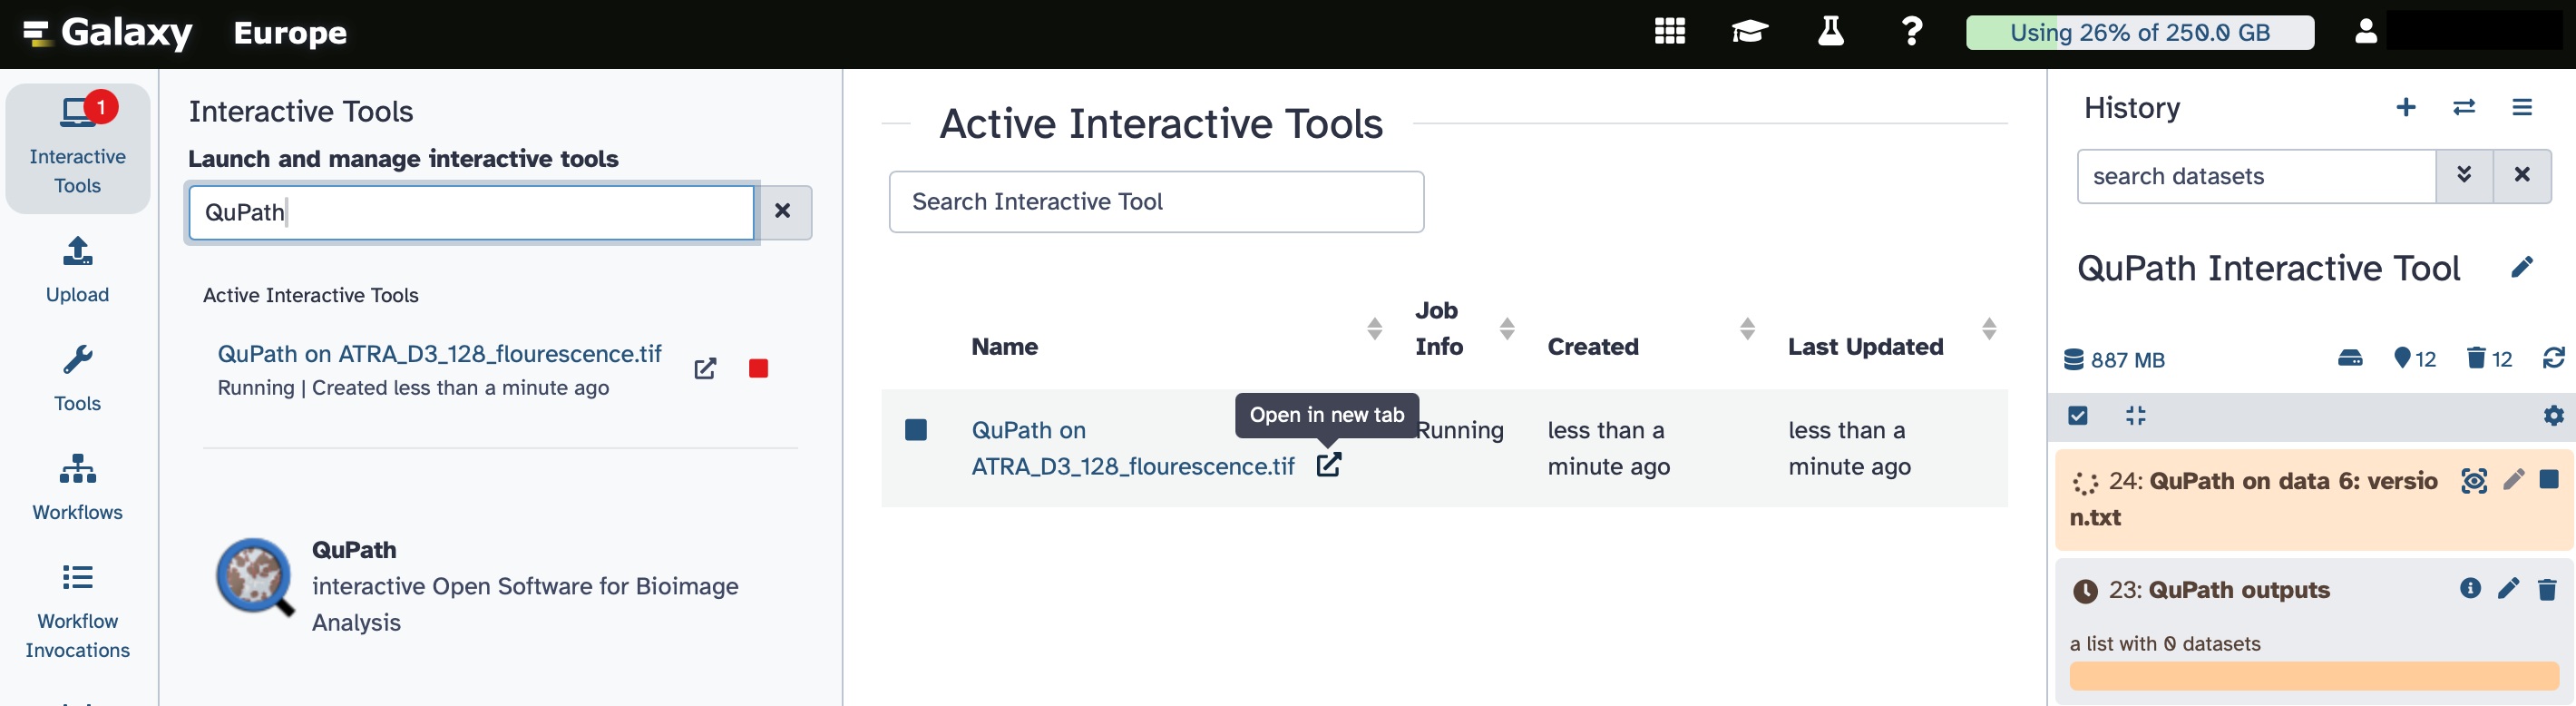Open in new tab icon in table row

click(x=1329, y=465)
